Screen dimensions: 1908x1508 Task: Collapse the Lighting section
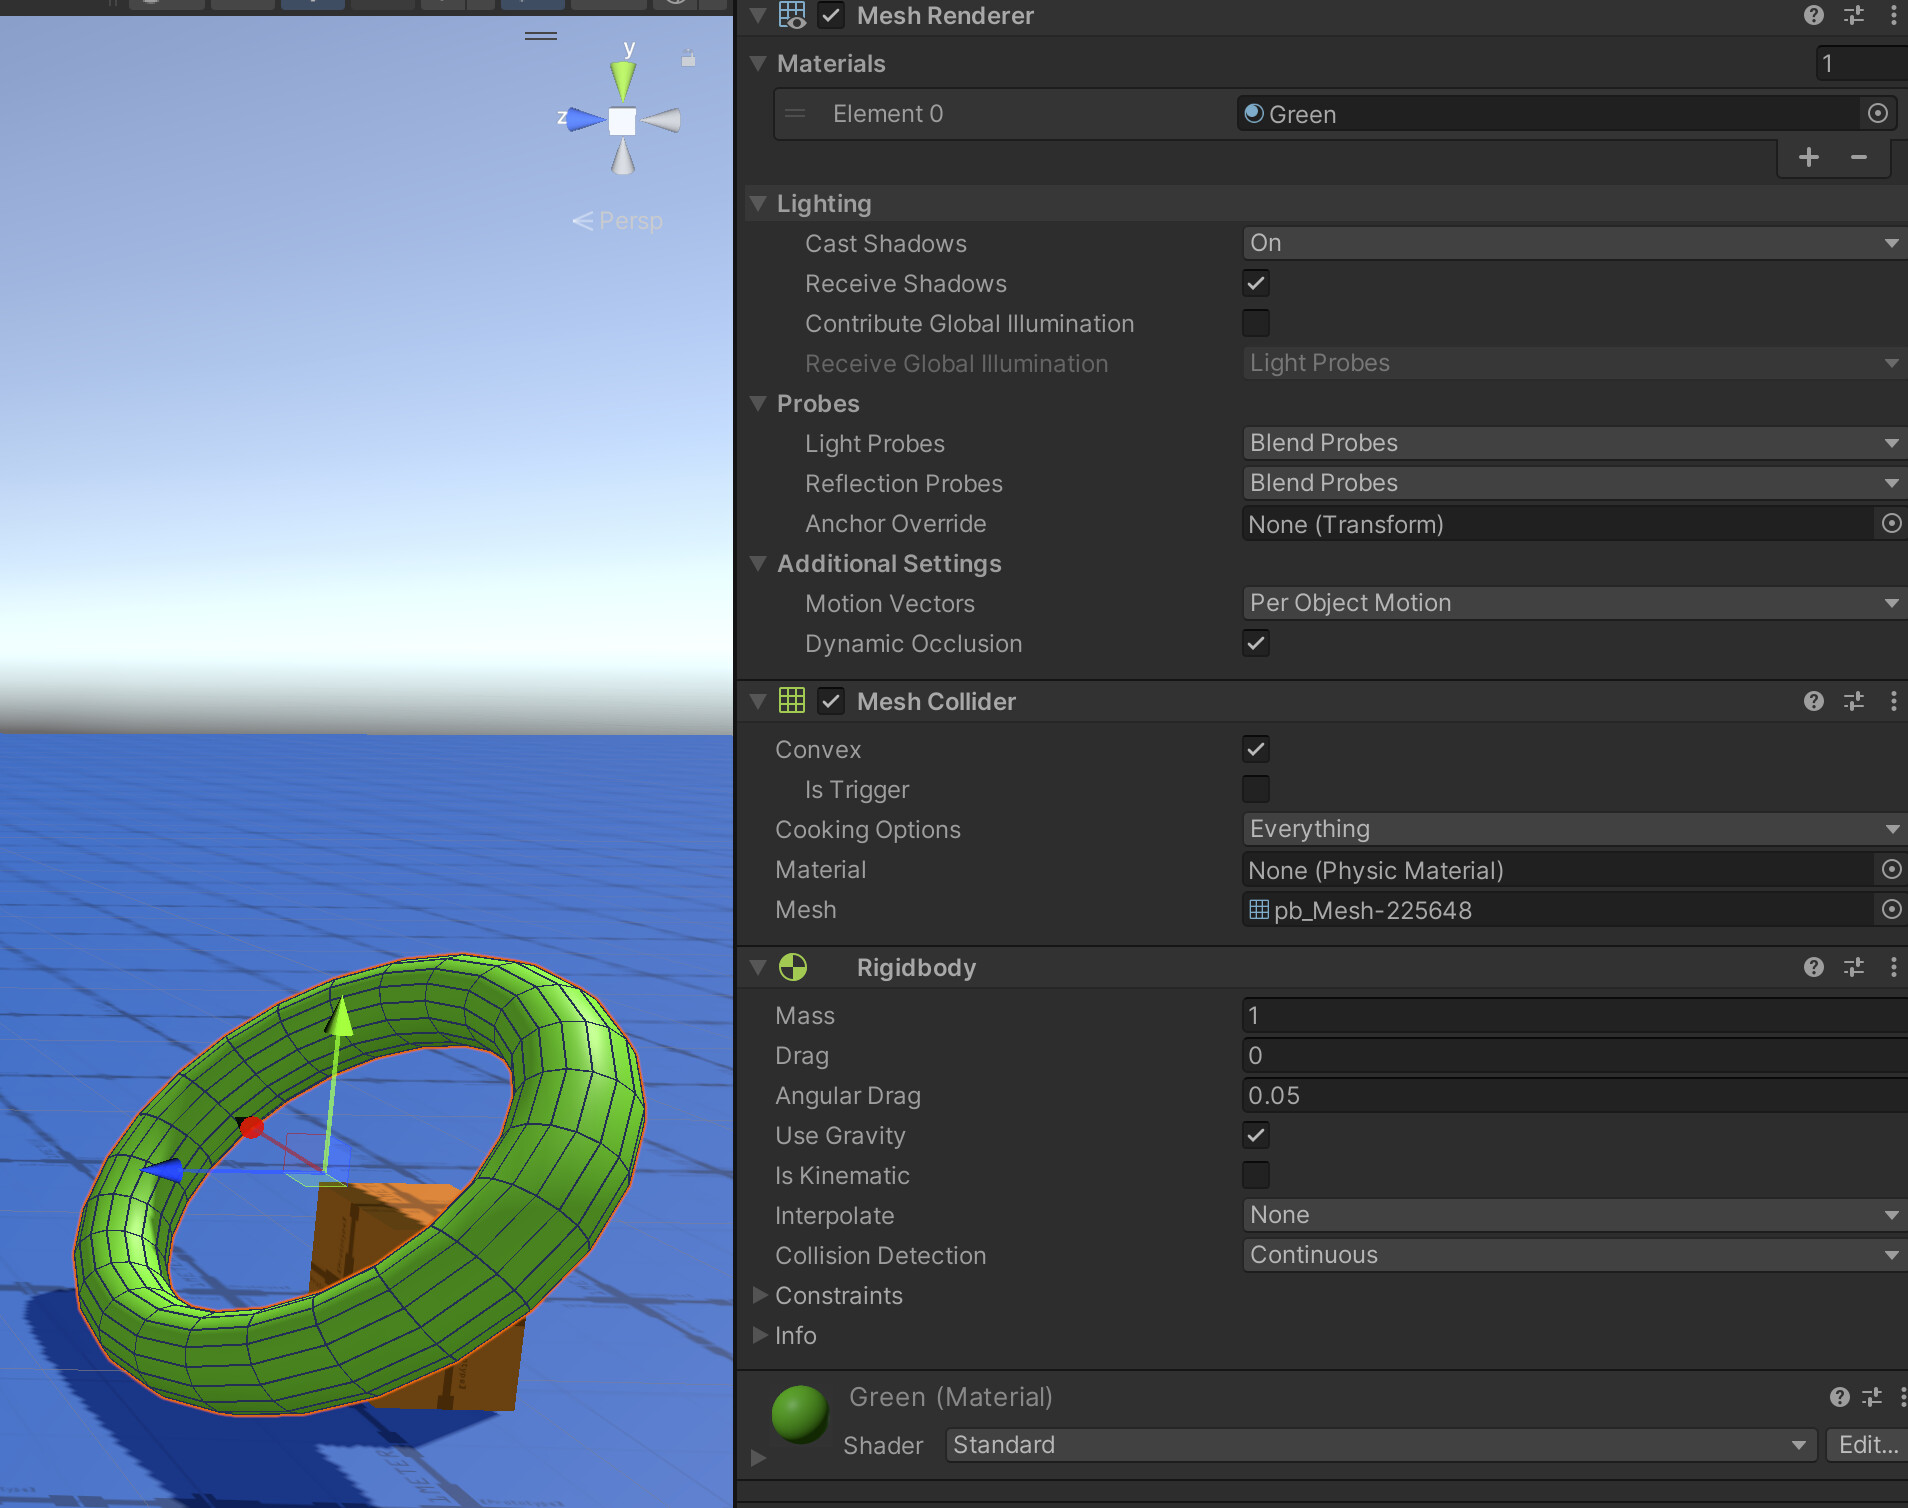click(x=760, y=203)
